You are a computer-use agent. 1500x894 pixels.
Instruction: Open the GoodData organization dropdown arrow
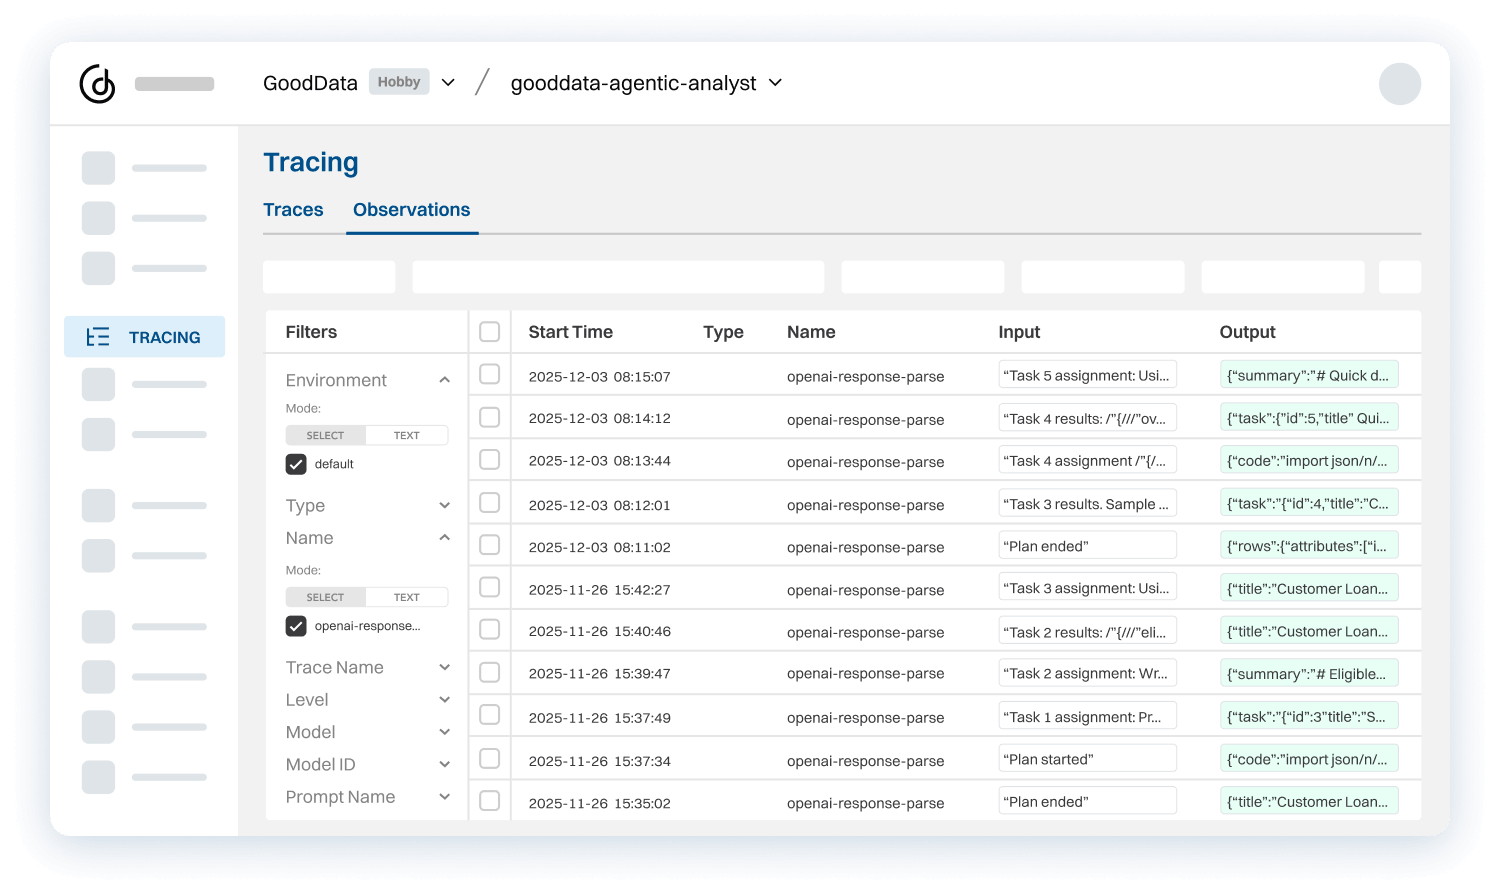pyautogui.click(x=449, y=83)
